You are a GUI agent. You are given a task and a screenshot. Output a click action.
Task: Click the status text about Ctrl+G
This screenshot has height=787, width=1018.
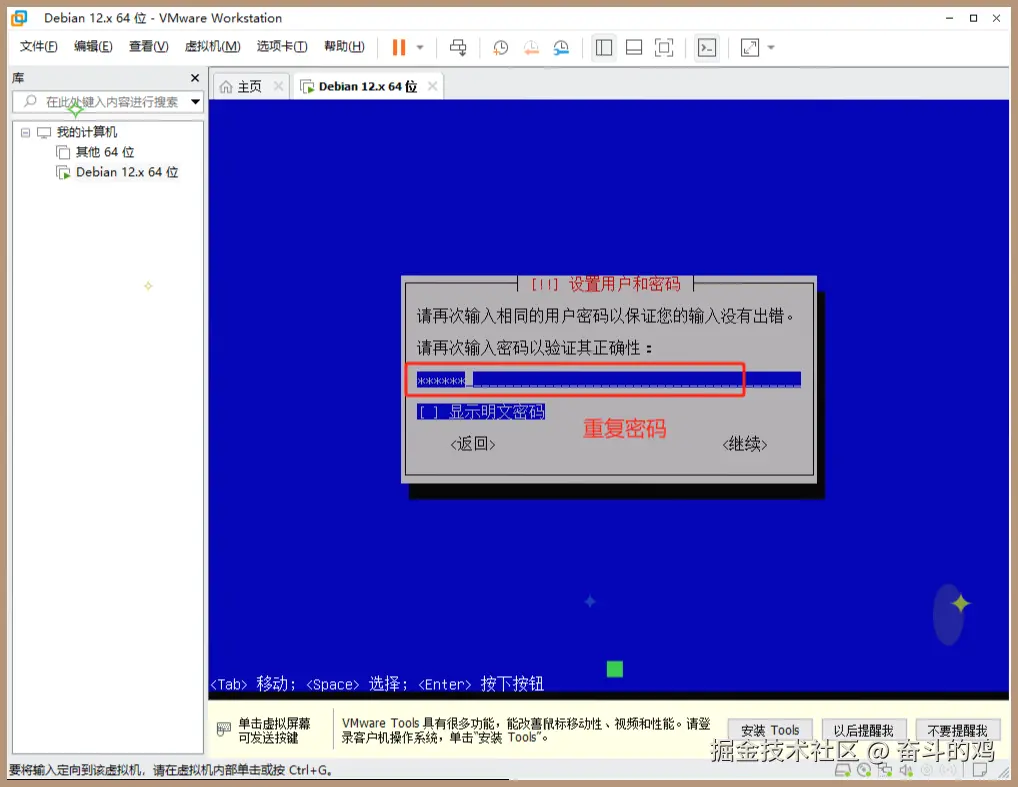[x=171, y=770]
